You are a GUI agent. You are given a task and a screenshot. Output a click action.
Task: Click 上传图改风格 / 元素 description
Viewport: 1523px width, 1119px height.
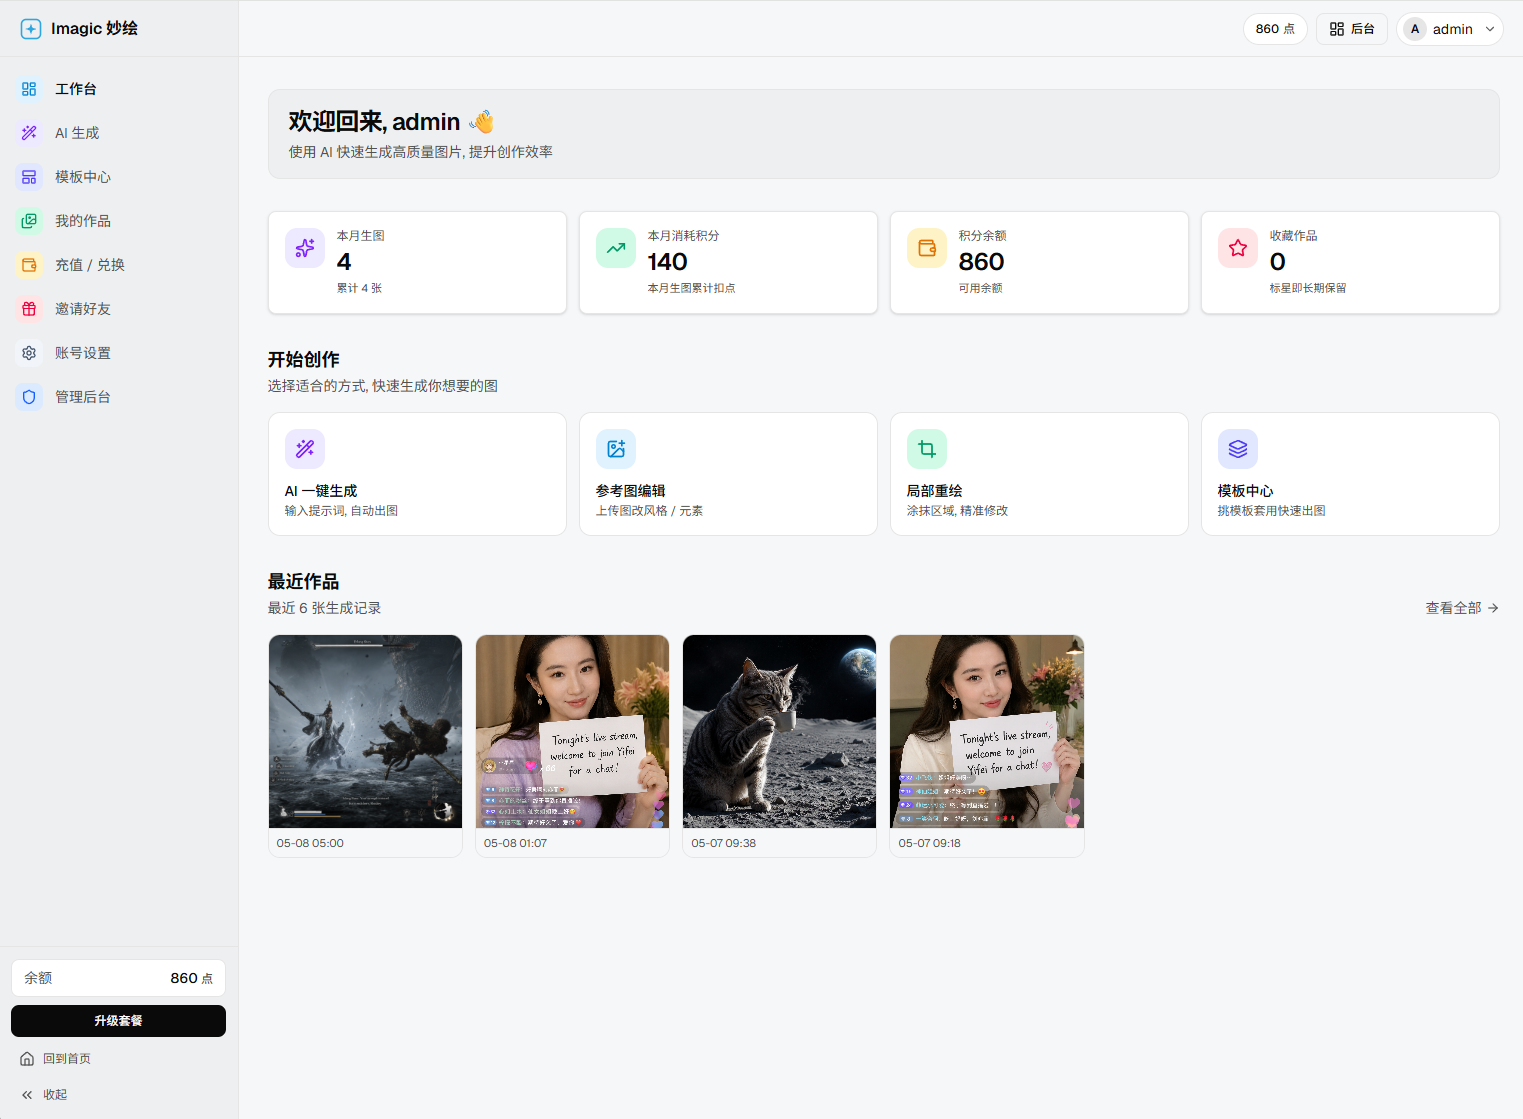pyautogui.click(x=649, y=511)
